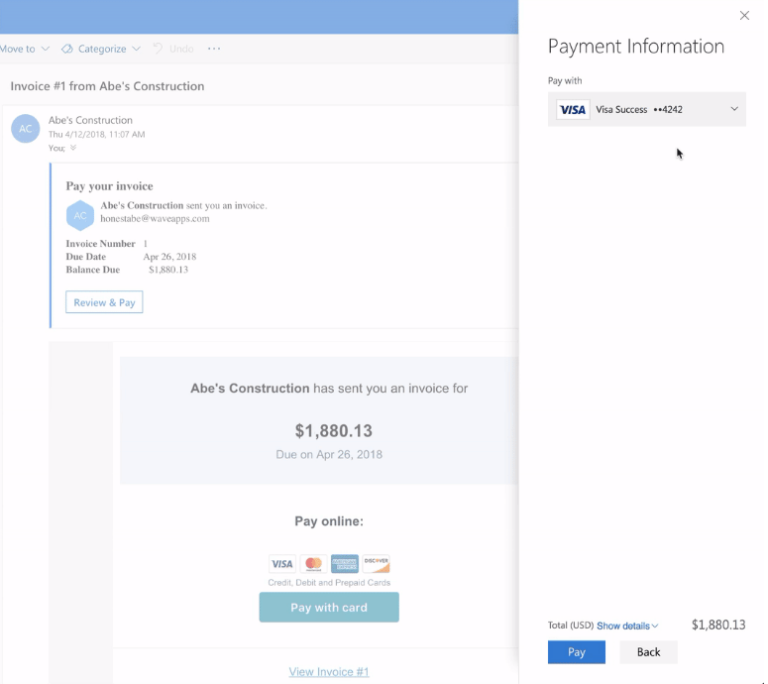Click the Due Date Apr 26, 2018 value
This screenshot has width=768, height=684.
(x=169, y=257)
